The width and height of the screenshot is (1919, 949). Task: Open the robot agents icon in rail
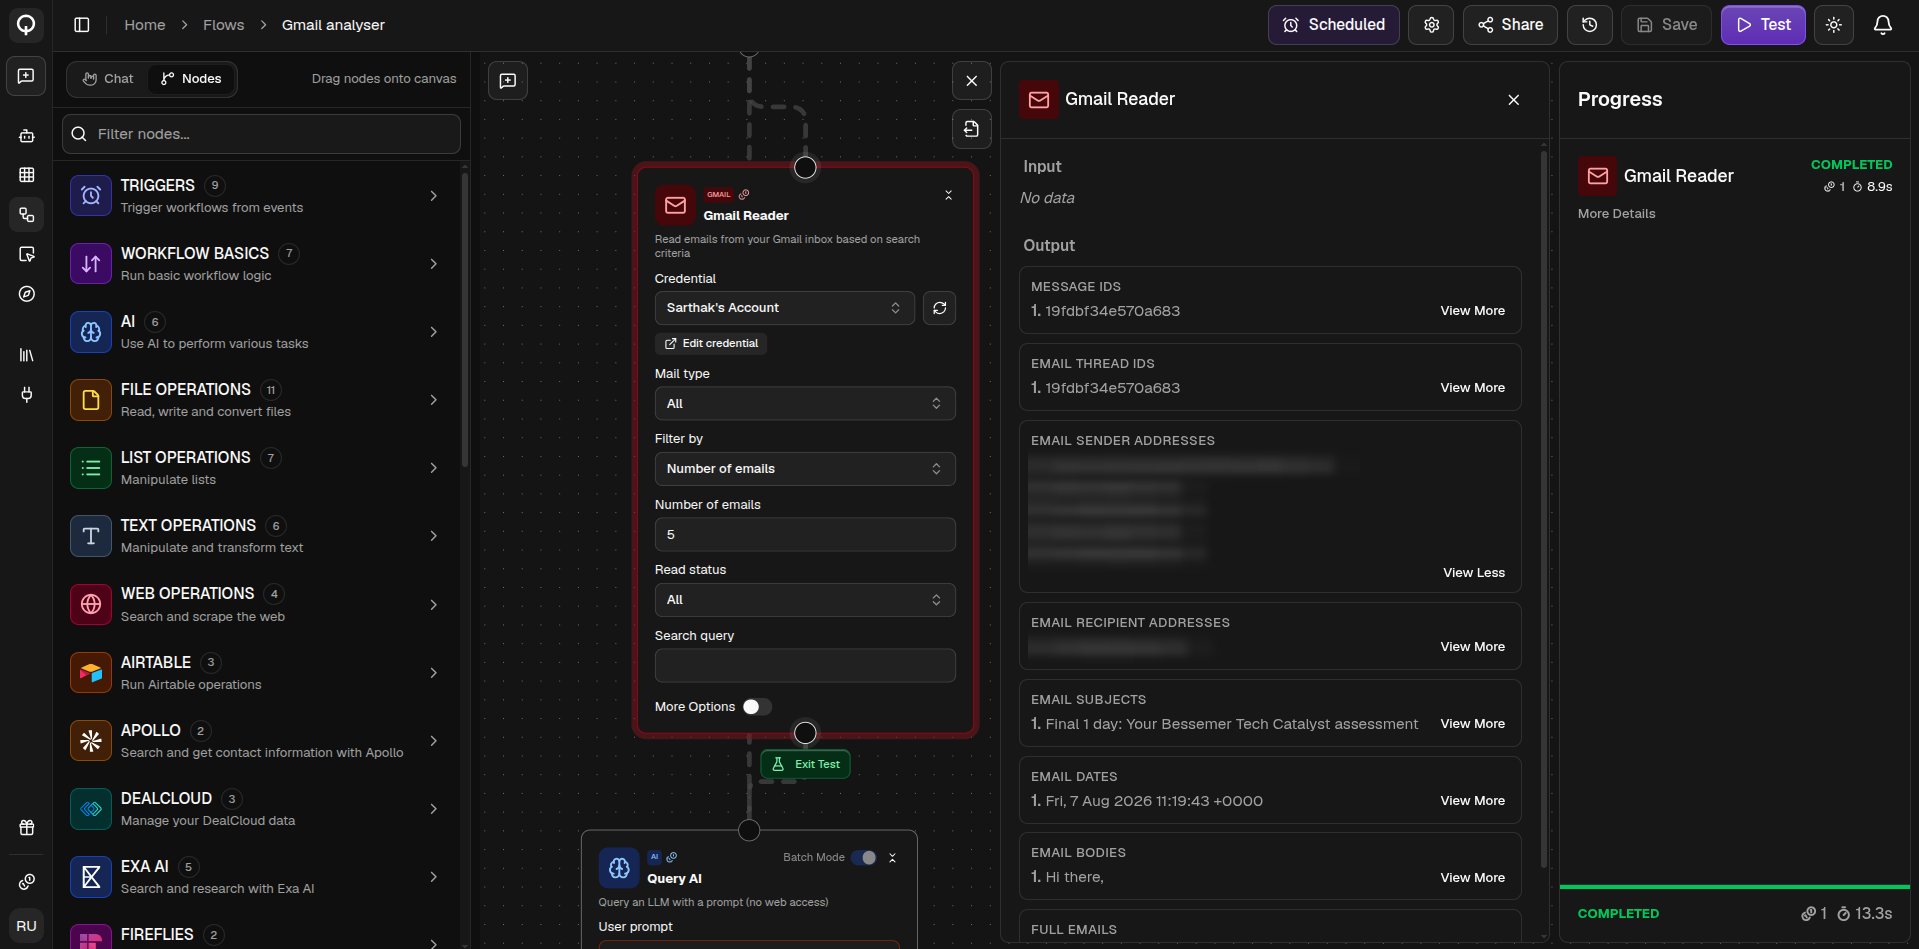point(27,135)
